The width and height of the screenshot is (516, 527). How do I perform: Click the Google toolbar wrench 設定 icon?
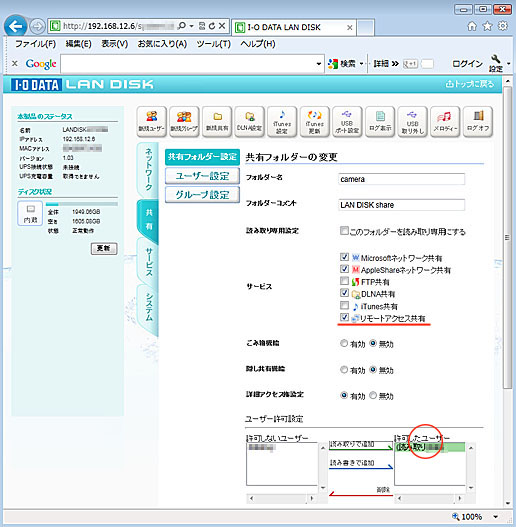click(x=495, y=63)
